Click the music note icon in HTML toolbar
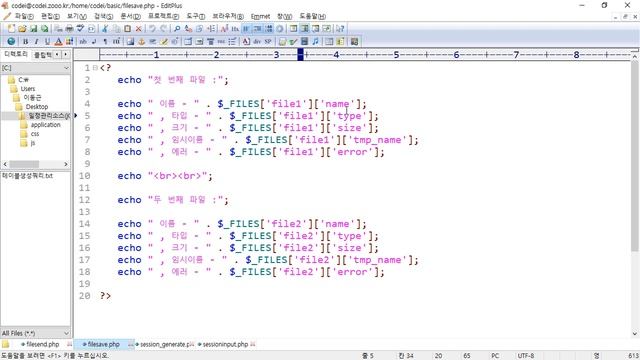The height and width of the screenshot is (360, 640). pos(315,41)
